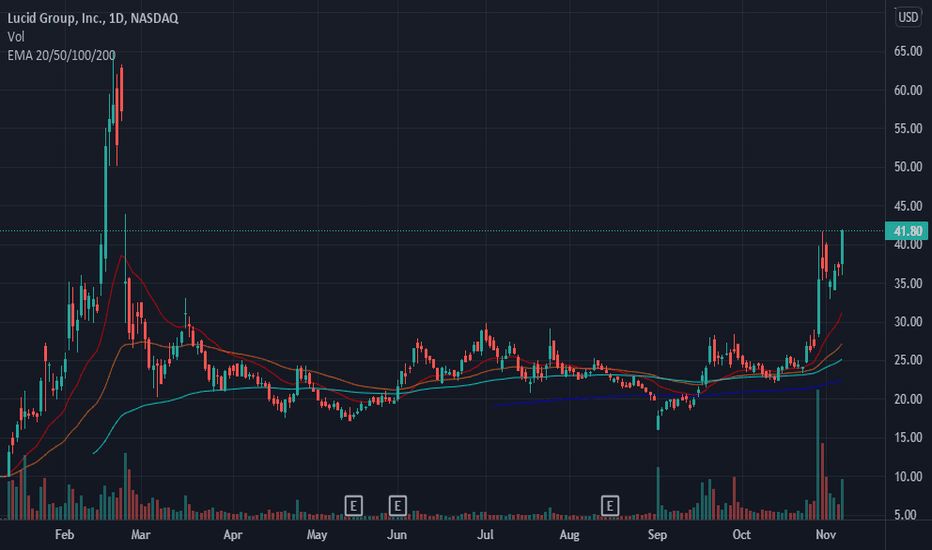Click the 65.00 price axis label

coord(908,52)
